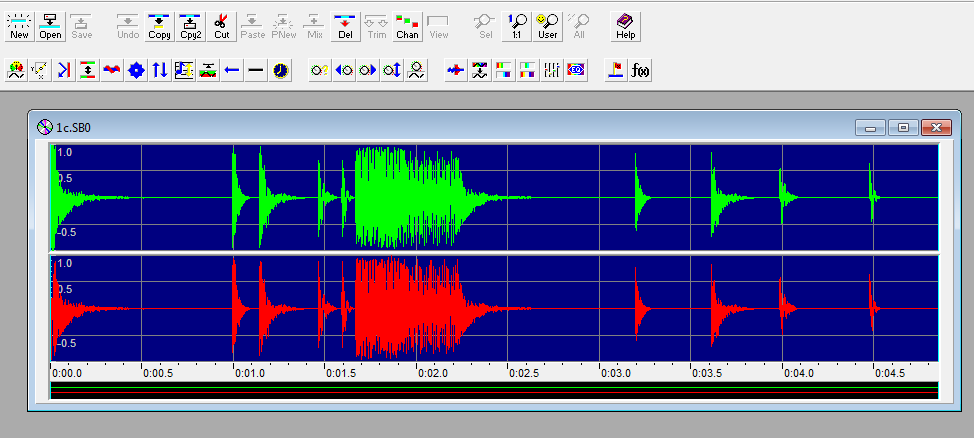The width and height of the screenshot is (974, 438).
Task: Click the New file toolbar button
Action: click(19, 27)
